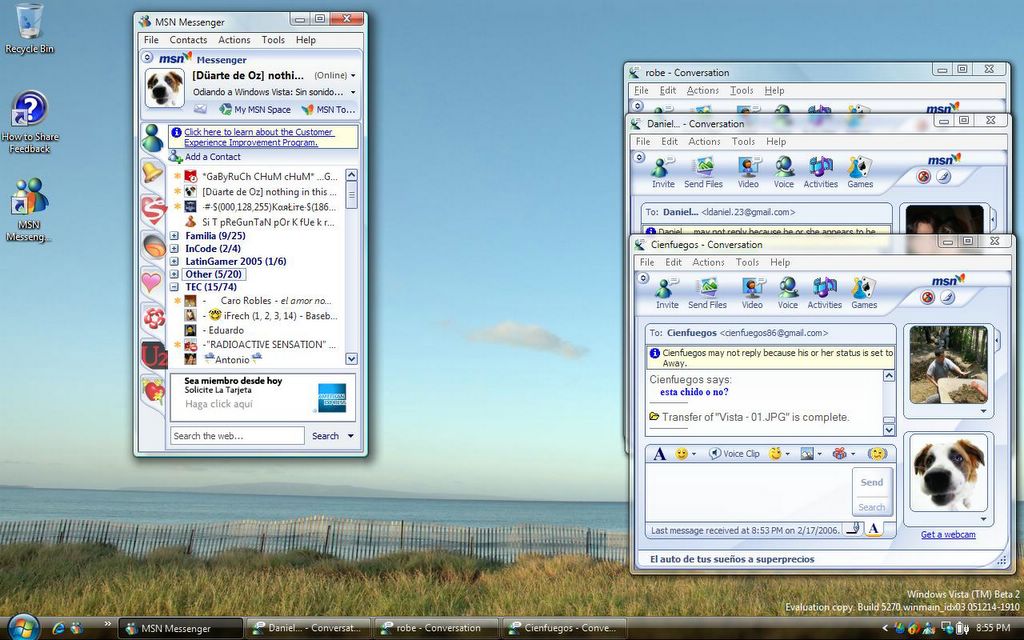
Task: Click scroll down arrow in MSN contact list
Action: click(x=351, y=359)
